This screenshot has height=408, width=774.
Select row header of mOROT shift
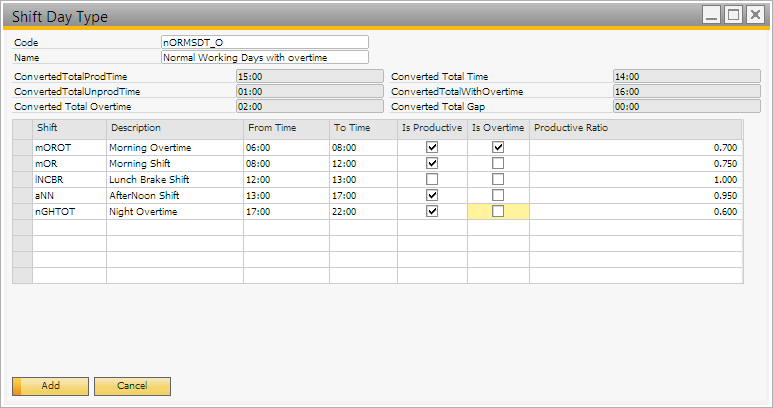click(x=22, y=147)
